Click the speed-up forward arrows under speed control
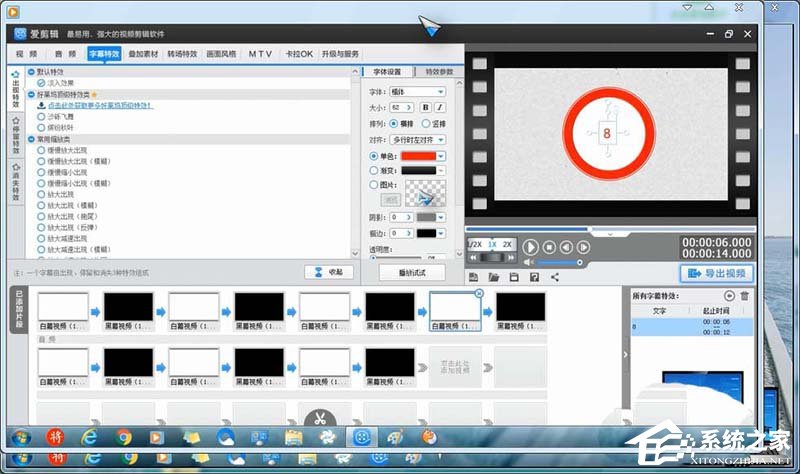Screen dimensions: 800x474 tap(511, 258)
